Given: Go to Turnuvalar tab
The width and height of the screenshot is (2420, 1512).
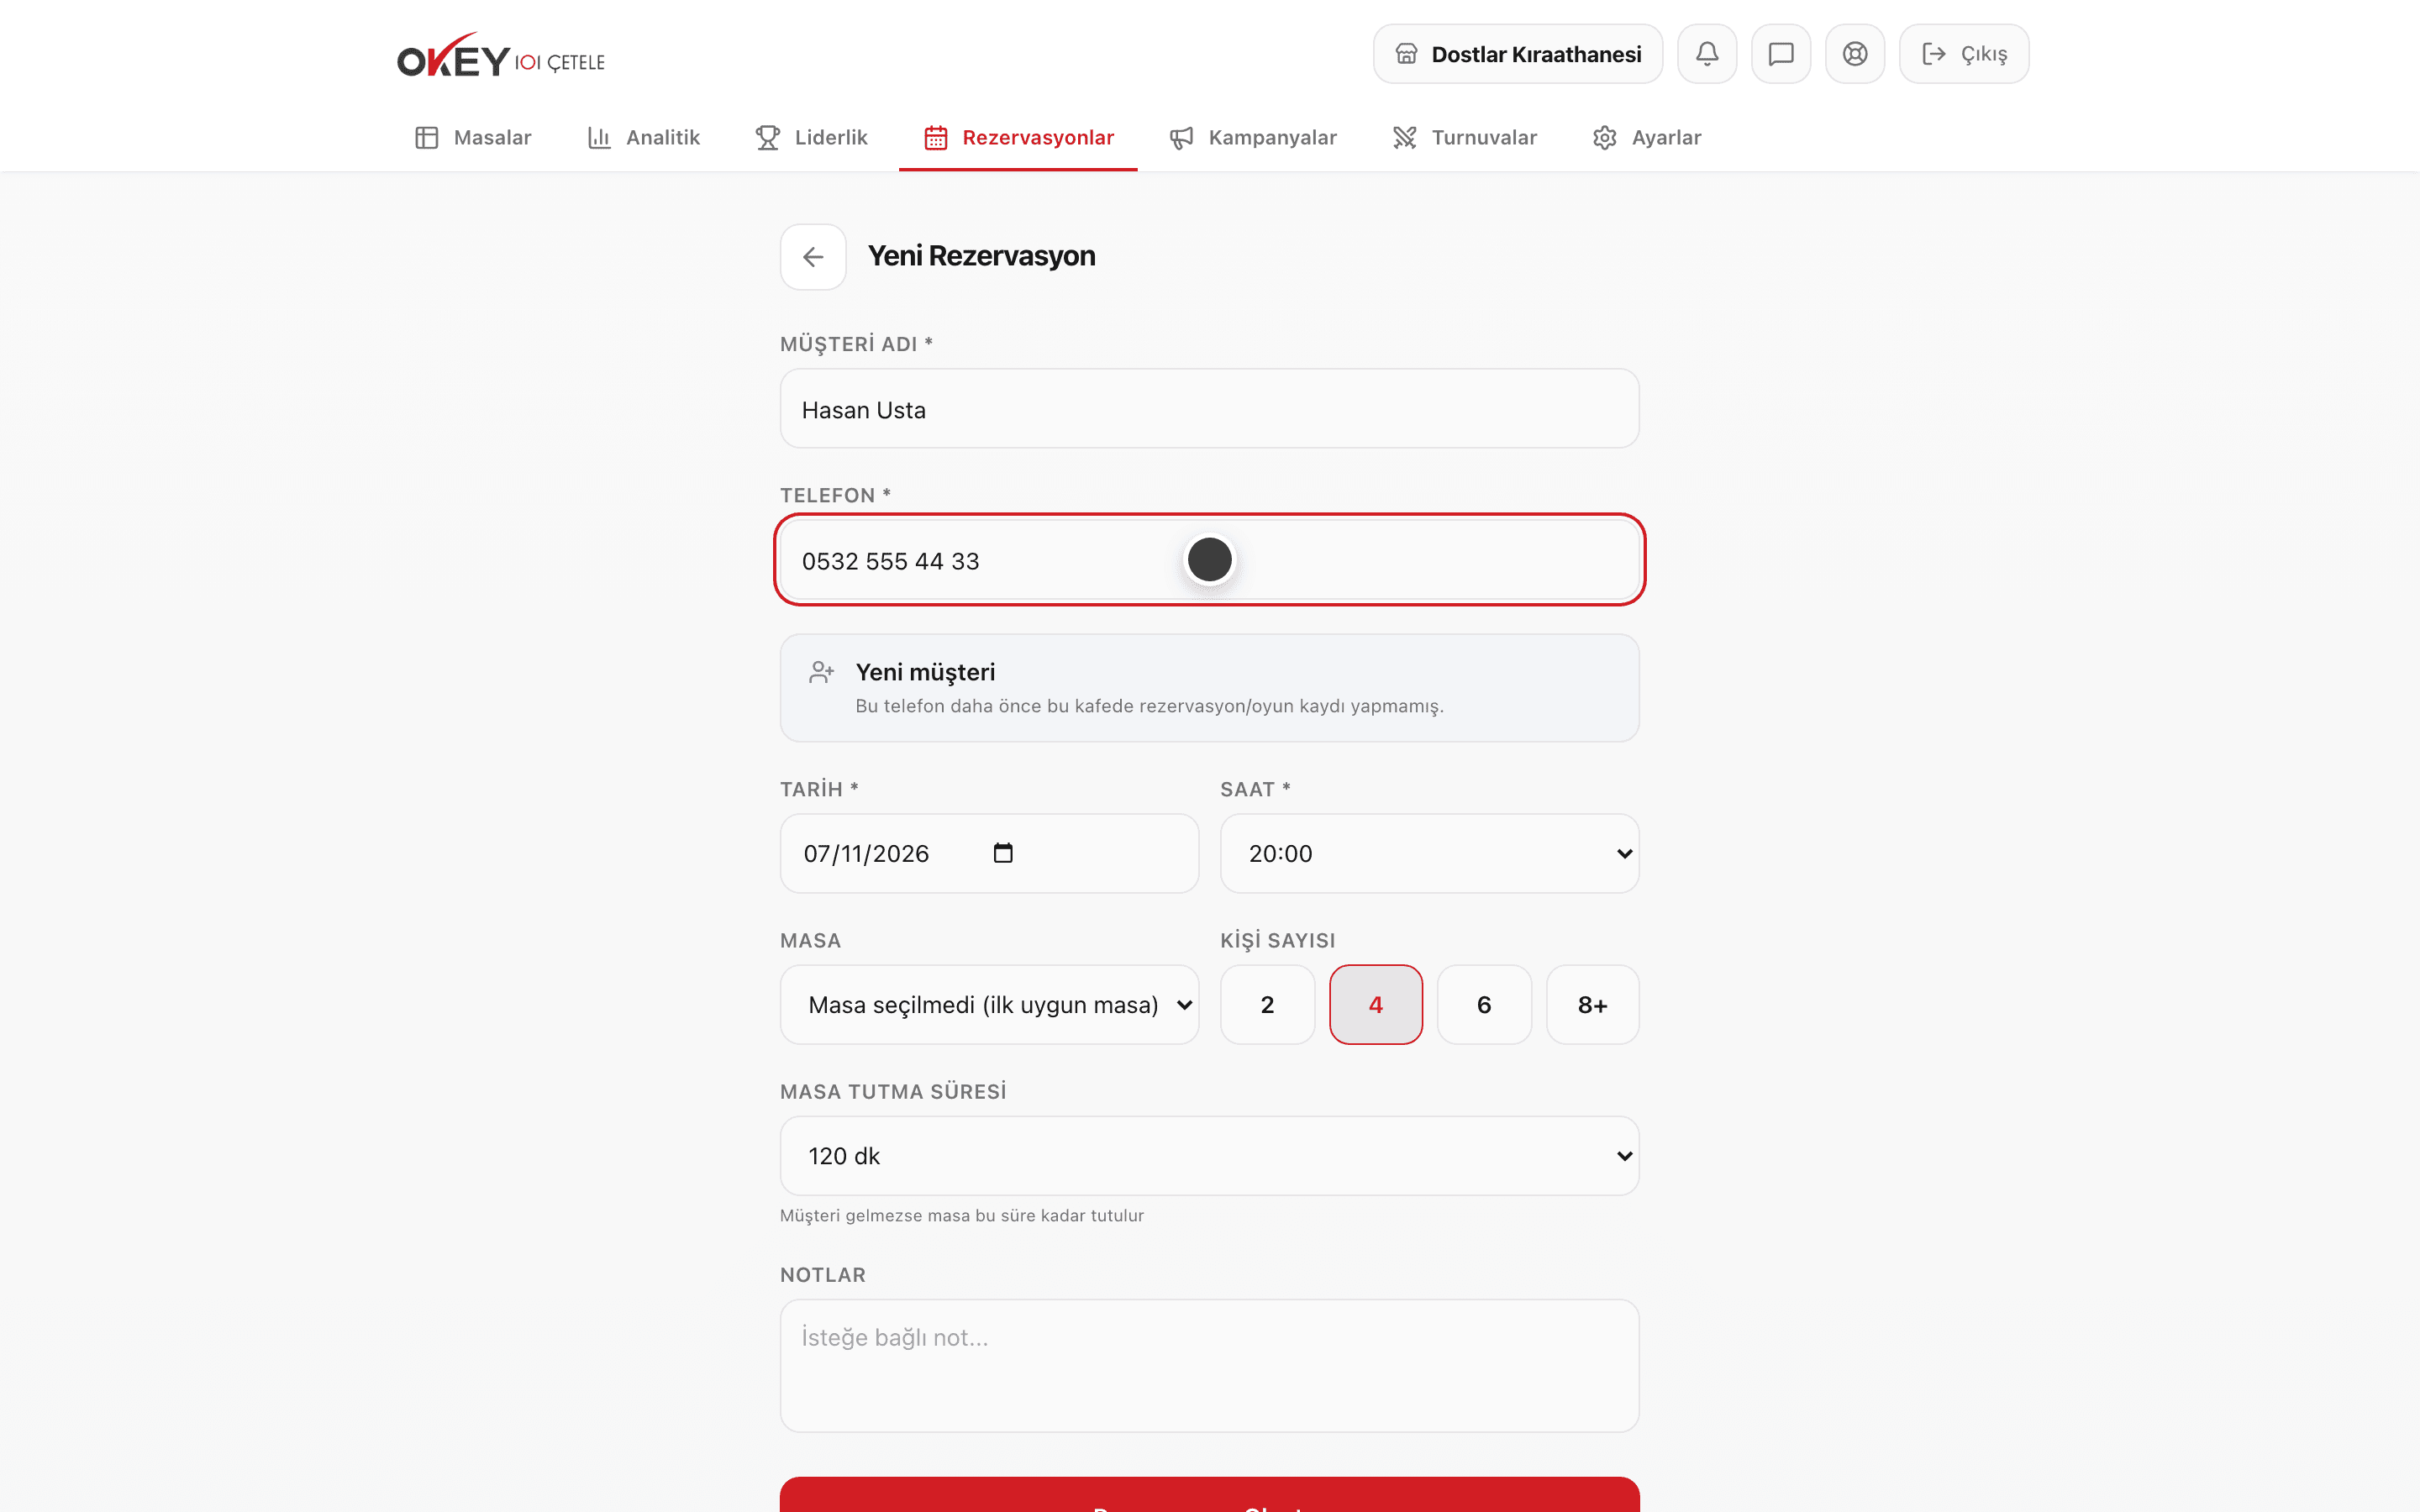Looking at the screenshot, I should click(x=1465, y=138).
